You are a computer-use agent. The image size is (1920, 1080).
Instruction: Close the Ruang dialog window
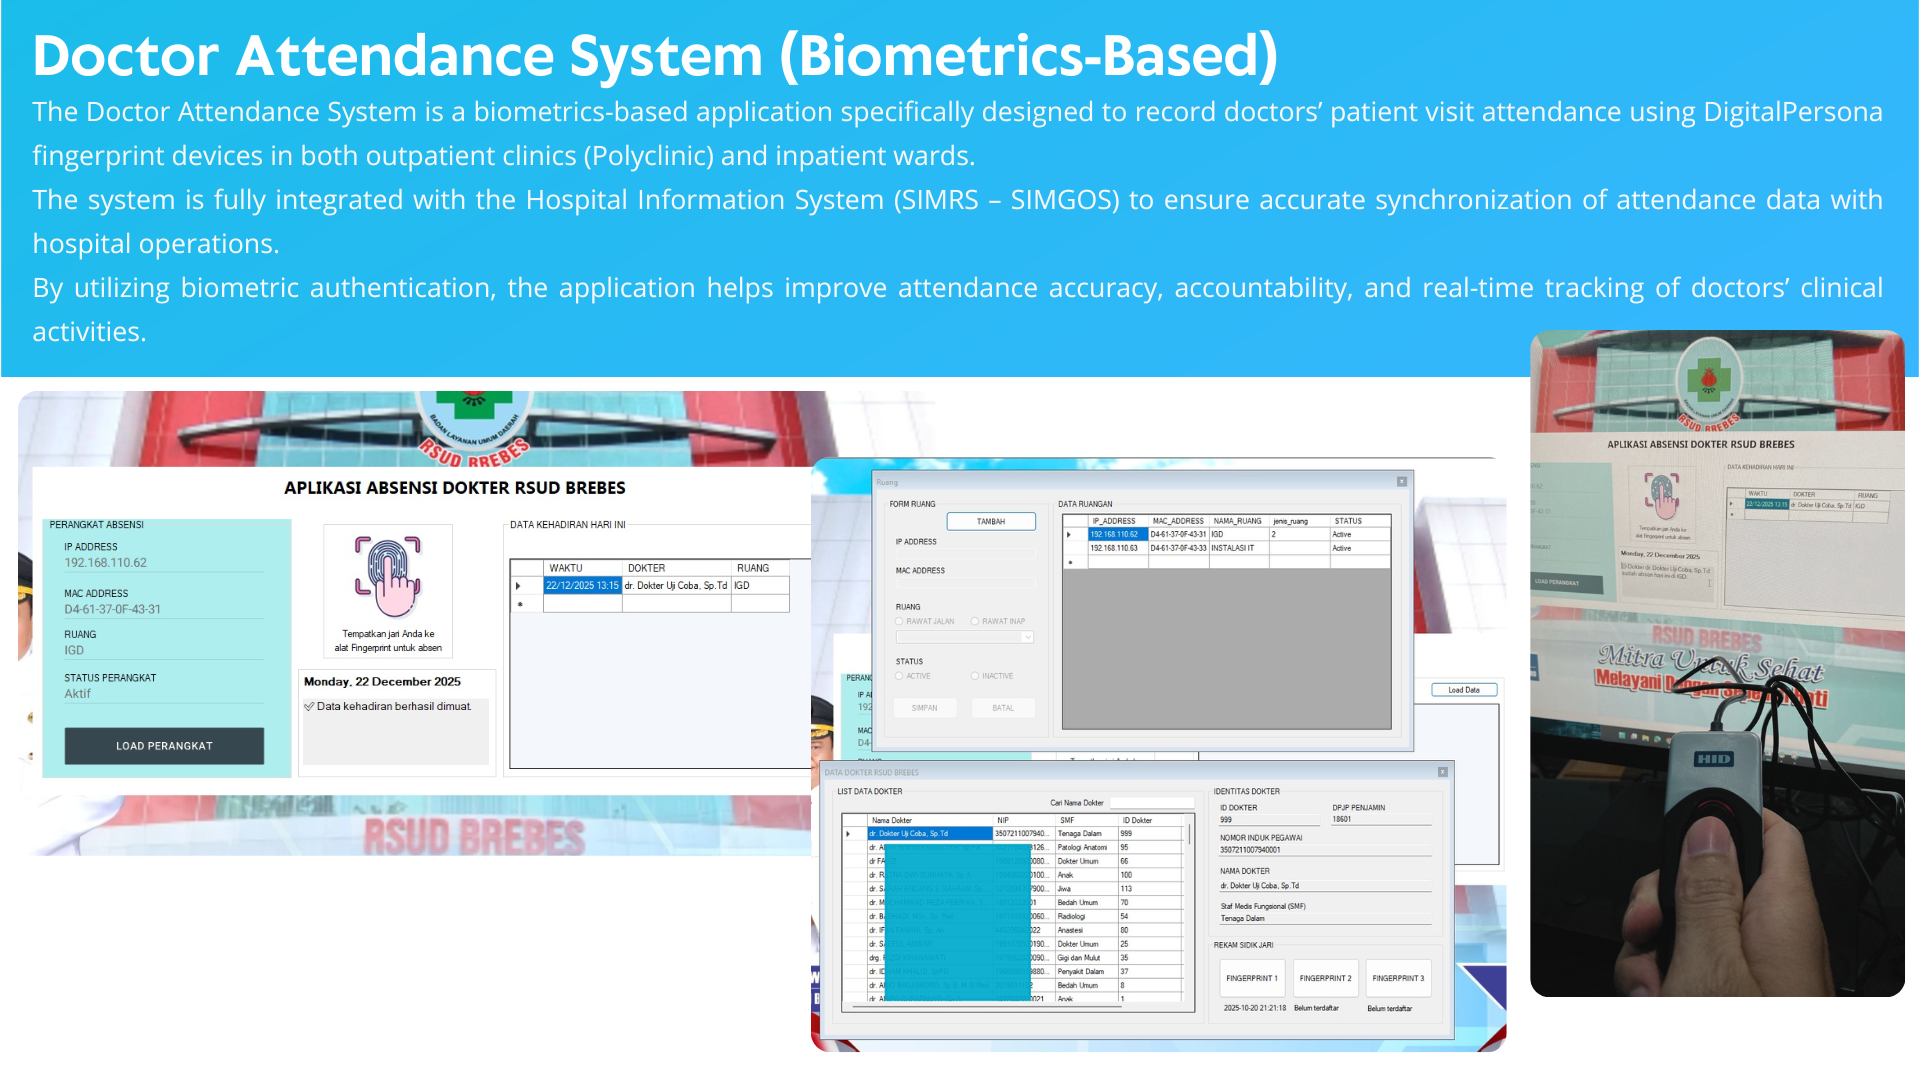click(x=1402, y=482)
